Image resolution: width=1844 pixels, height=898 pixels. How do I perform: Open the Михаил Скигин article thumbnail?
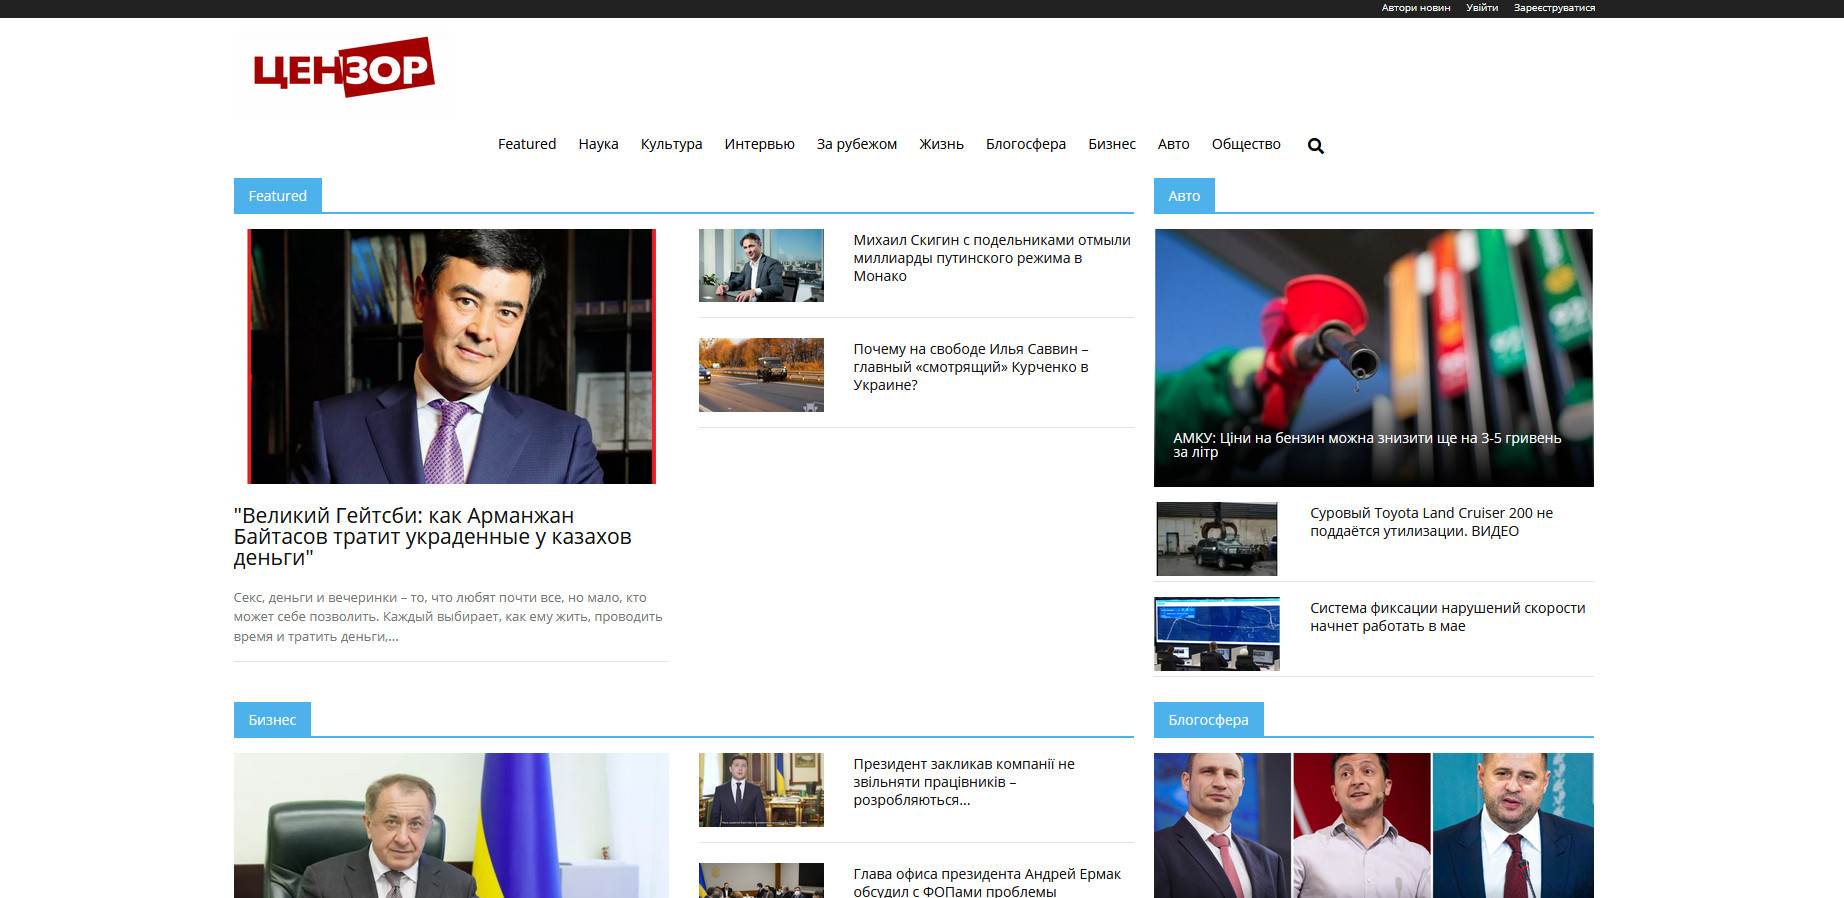pos(761,265)
